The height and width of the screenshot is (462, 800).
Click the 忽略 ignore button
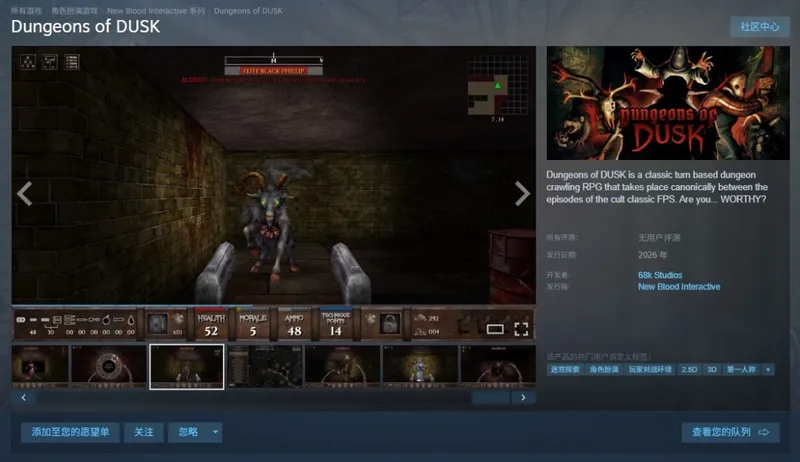188,432
